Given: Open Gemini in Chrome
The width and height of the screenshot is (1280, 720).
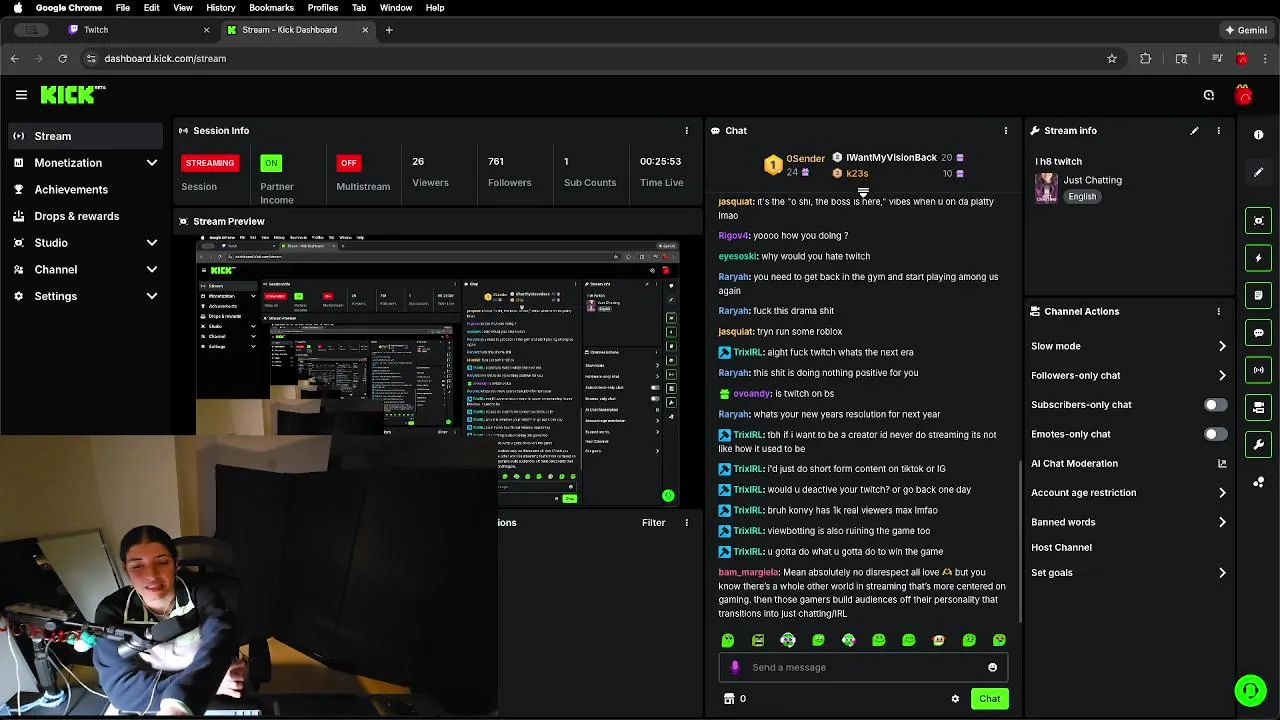Looking at the screenshot, I should click(1246, 30).
